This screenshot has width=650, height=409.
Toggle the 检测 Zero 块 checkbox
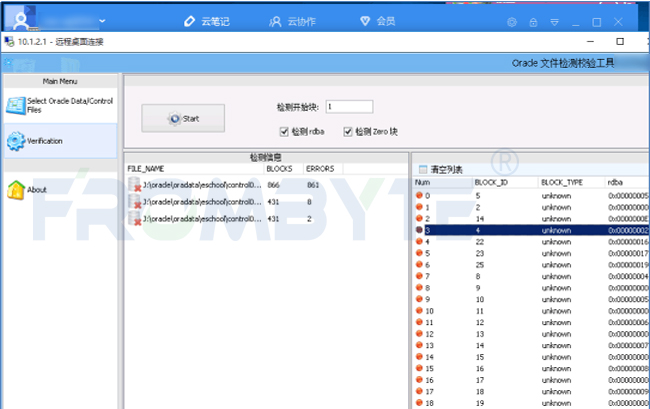[348, 132]
